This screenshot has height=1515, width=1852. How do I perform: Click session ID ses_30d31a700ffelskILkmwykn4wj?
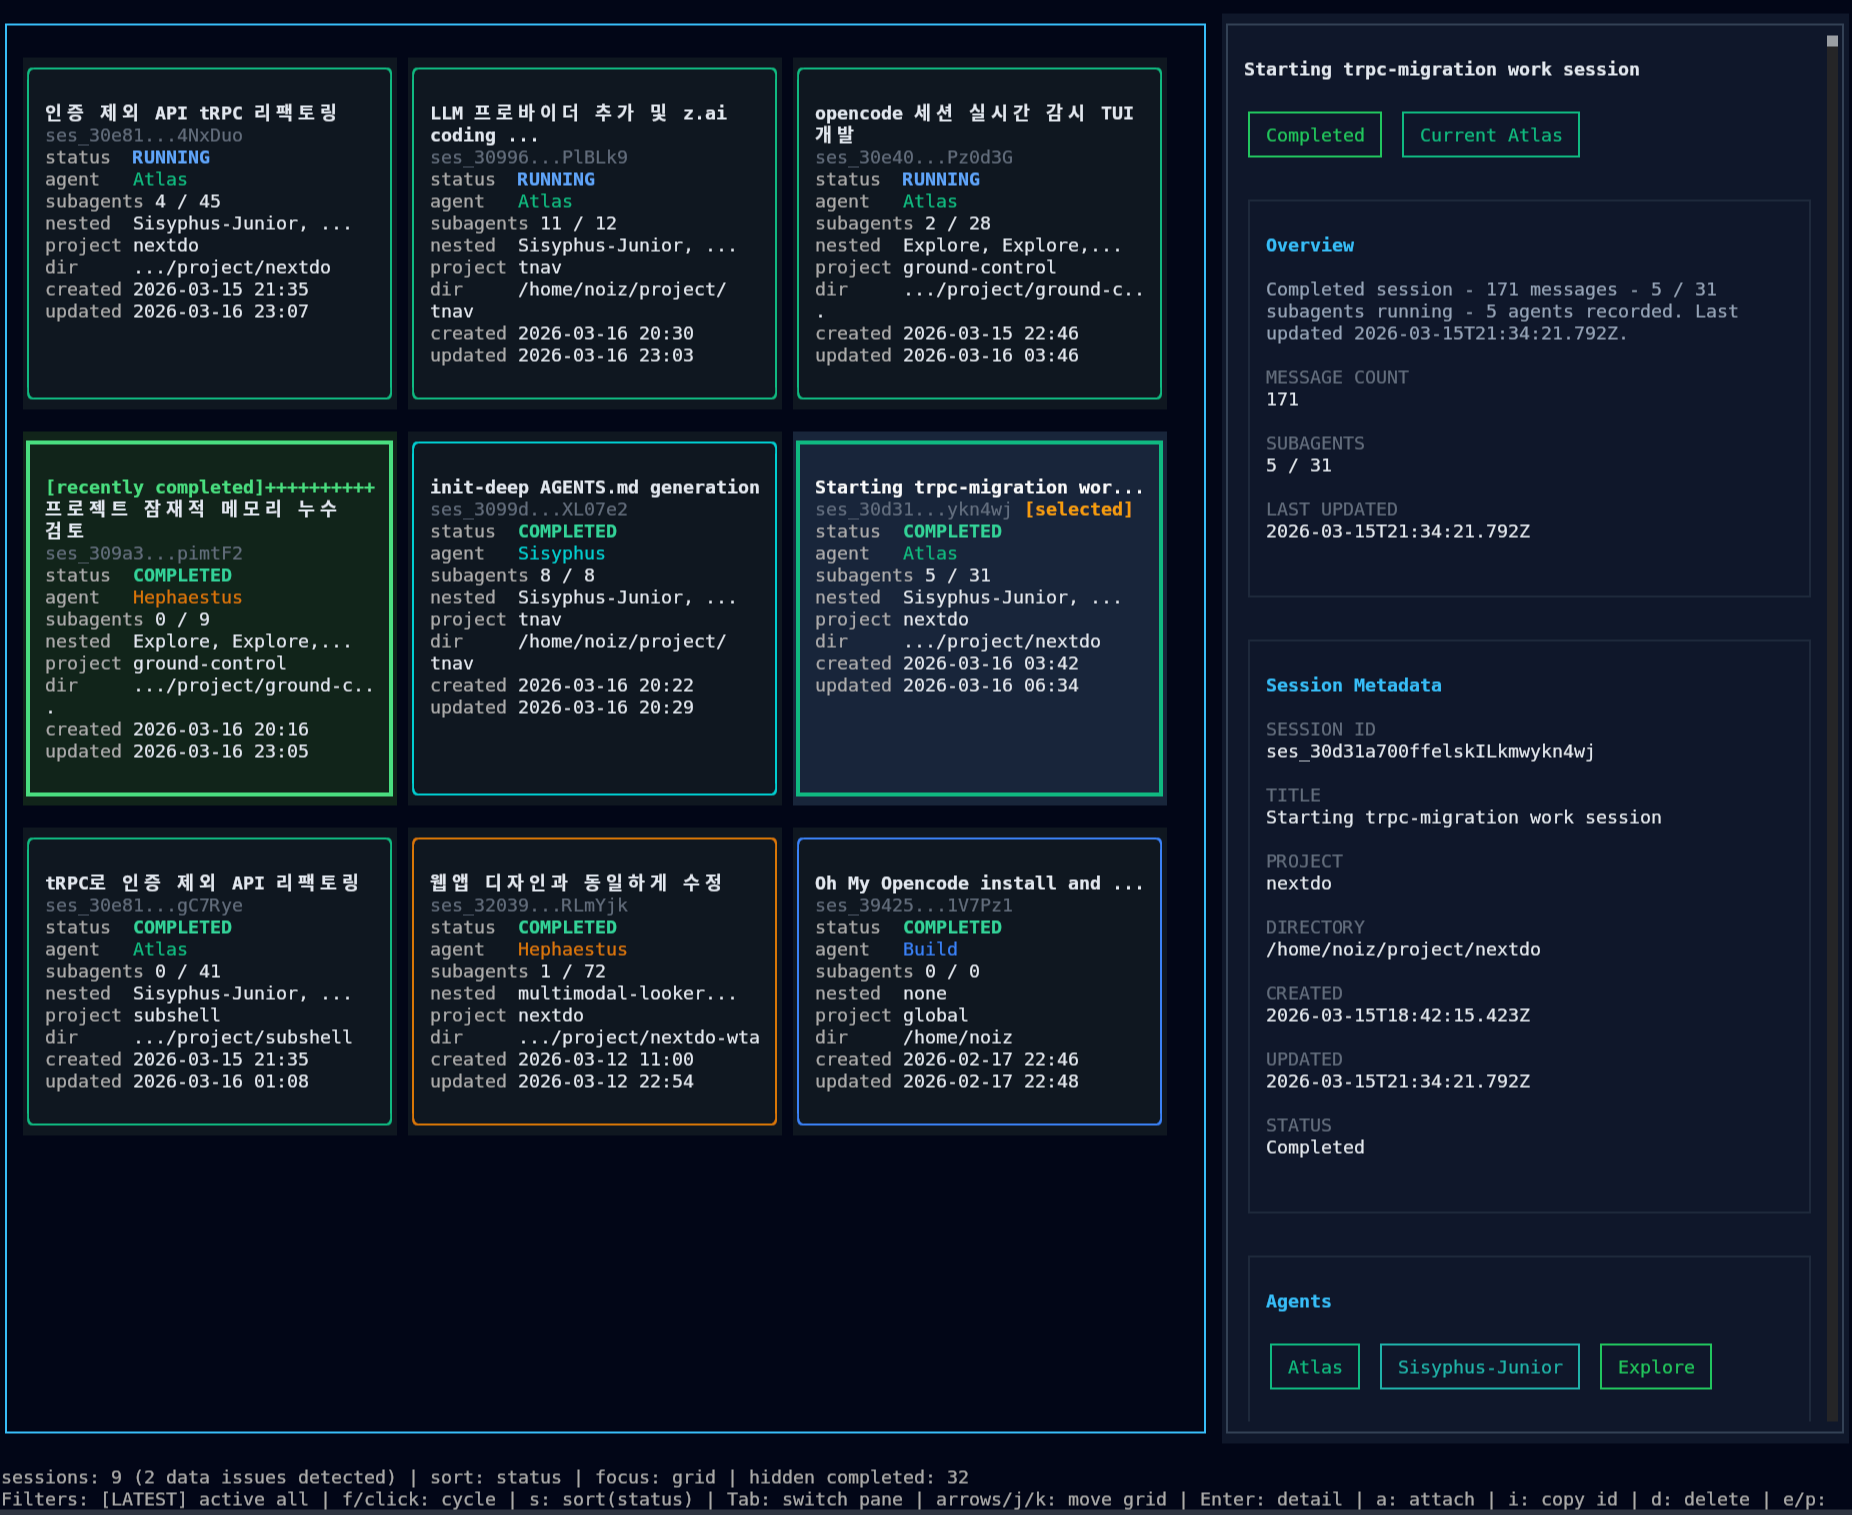(x=1430, y=751)
